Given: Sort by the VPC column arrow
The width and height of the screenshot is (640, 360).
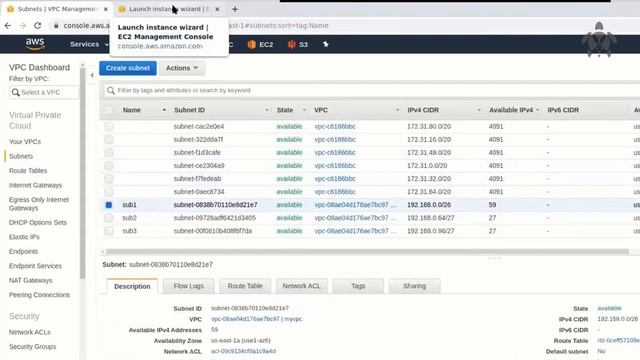Looking at the screenshot, I should (x=398, y=110).
